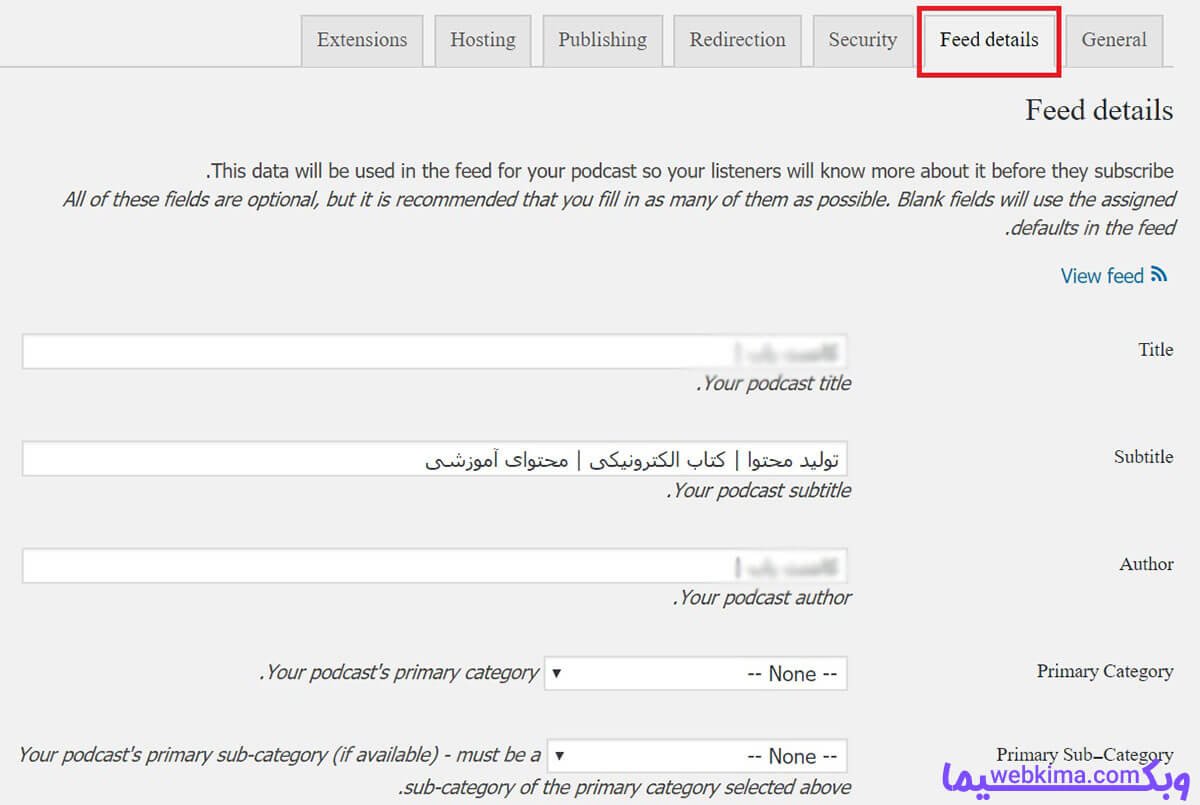Open the Primary Sub-Category dropdown

pos(695,756)
